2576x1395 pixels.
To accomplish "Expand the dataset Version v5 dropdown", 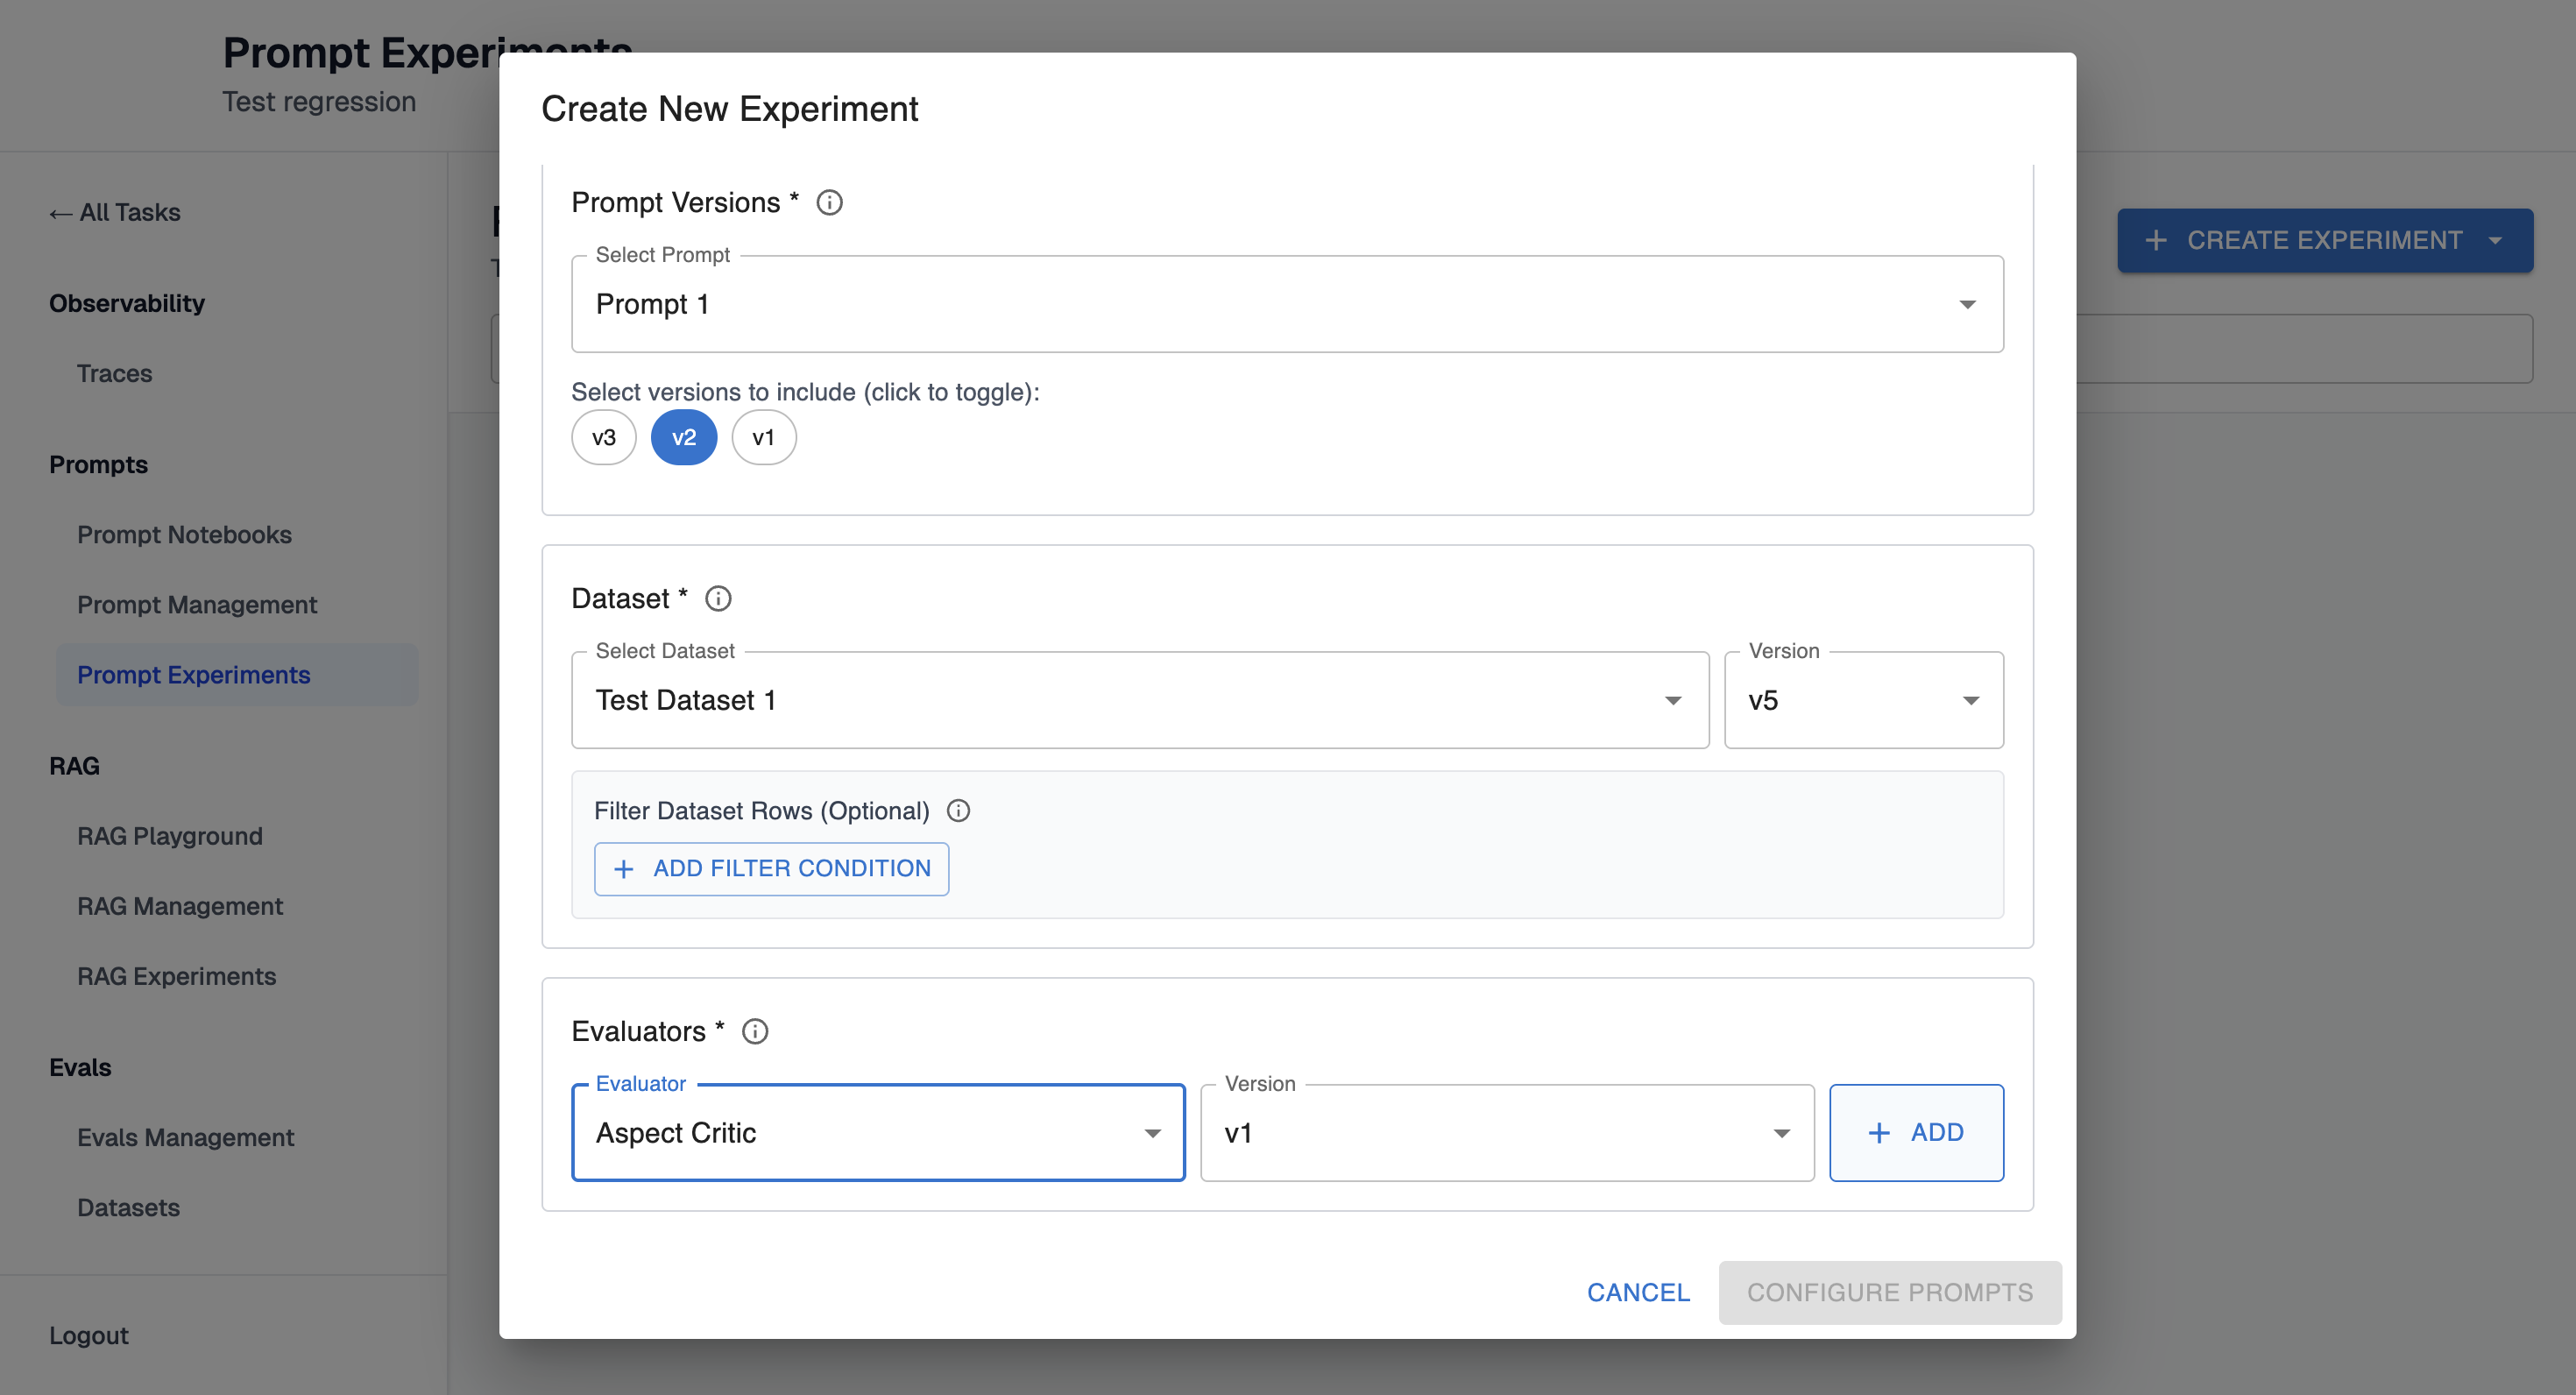I will click(x=1863, y=700).
